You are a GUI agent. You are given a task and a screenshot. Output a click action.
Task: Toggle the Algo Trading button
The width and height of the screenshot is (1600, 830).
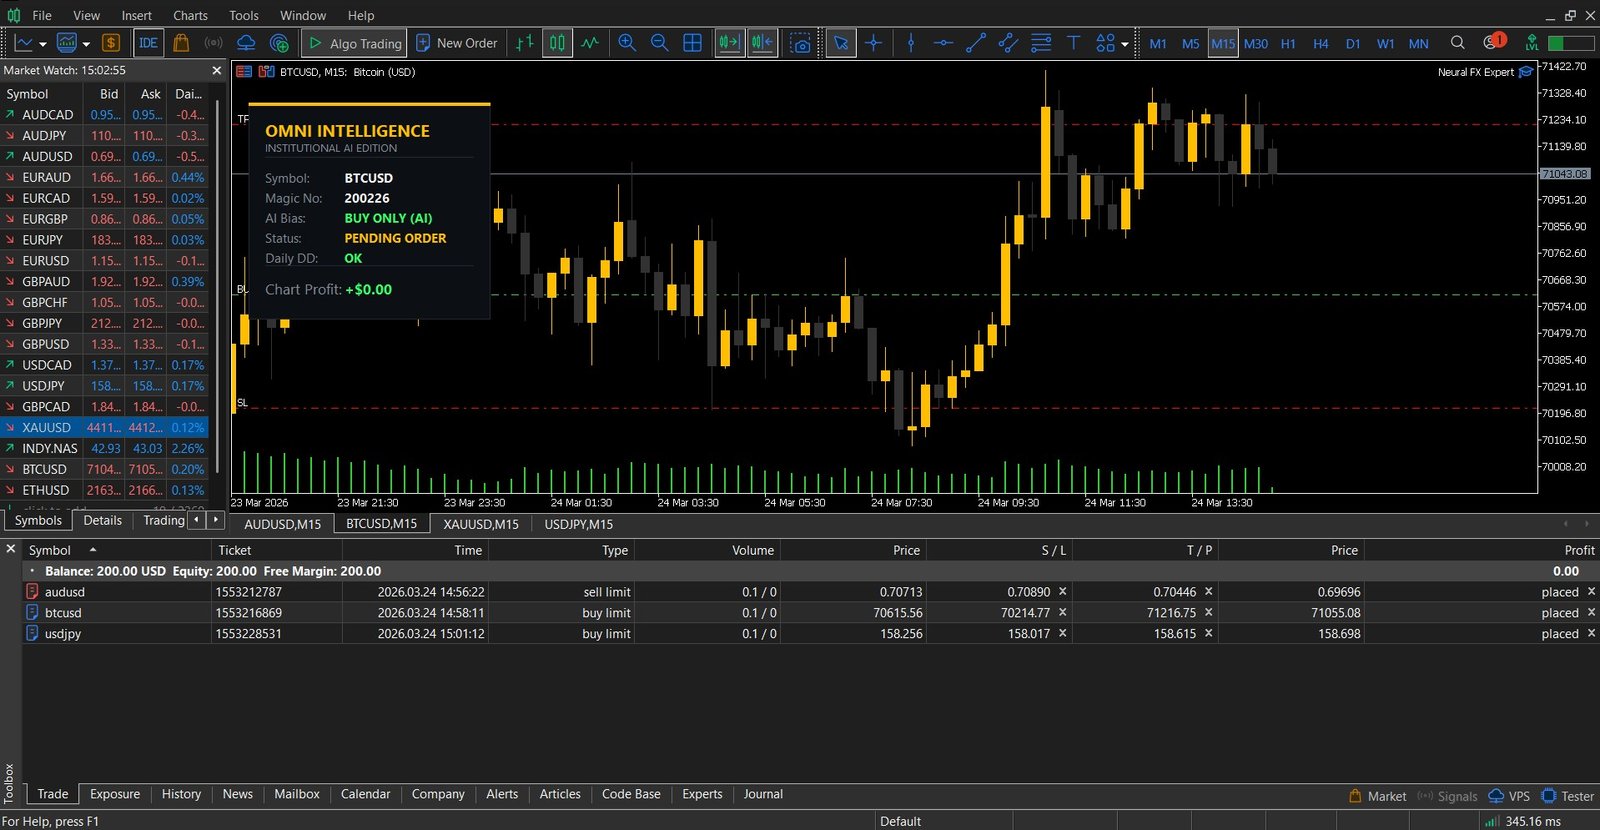click(354, 43)
